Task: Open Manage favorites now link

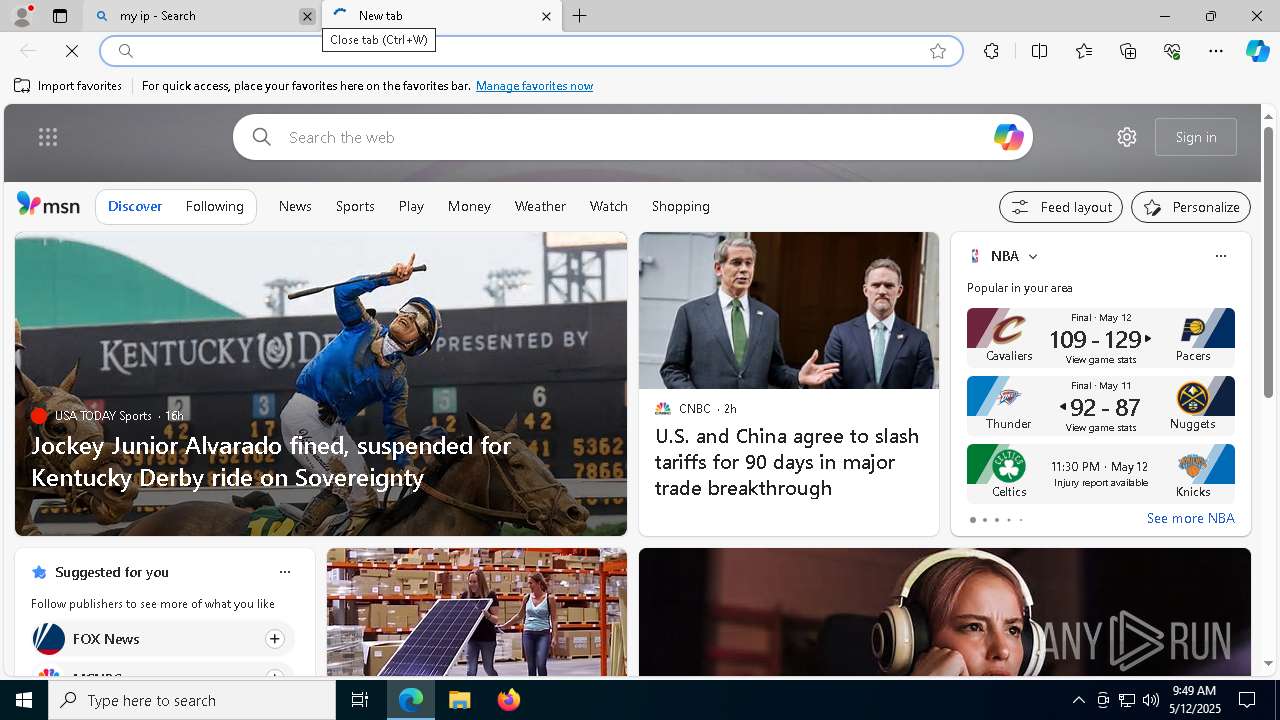Action: click(x=534, y=86)
